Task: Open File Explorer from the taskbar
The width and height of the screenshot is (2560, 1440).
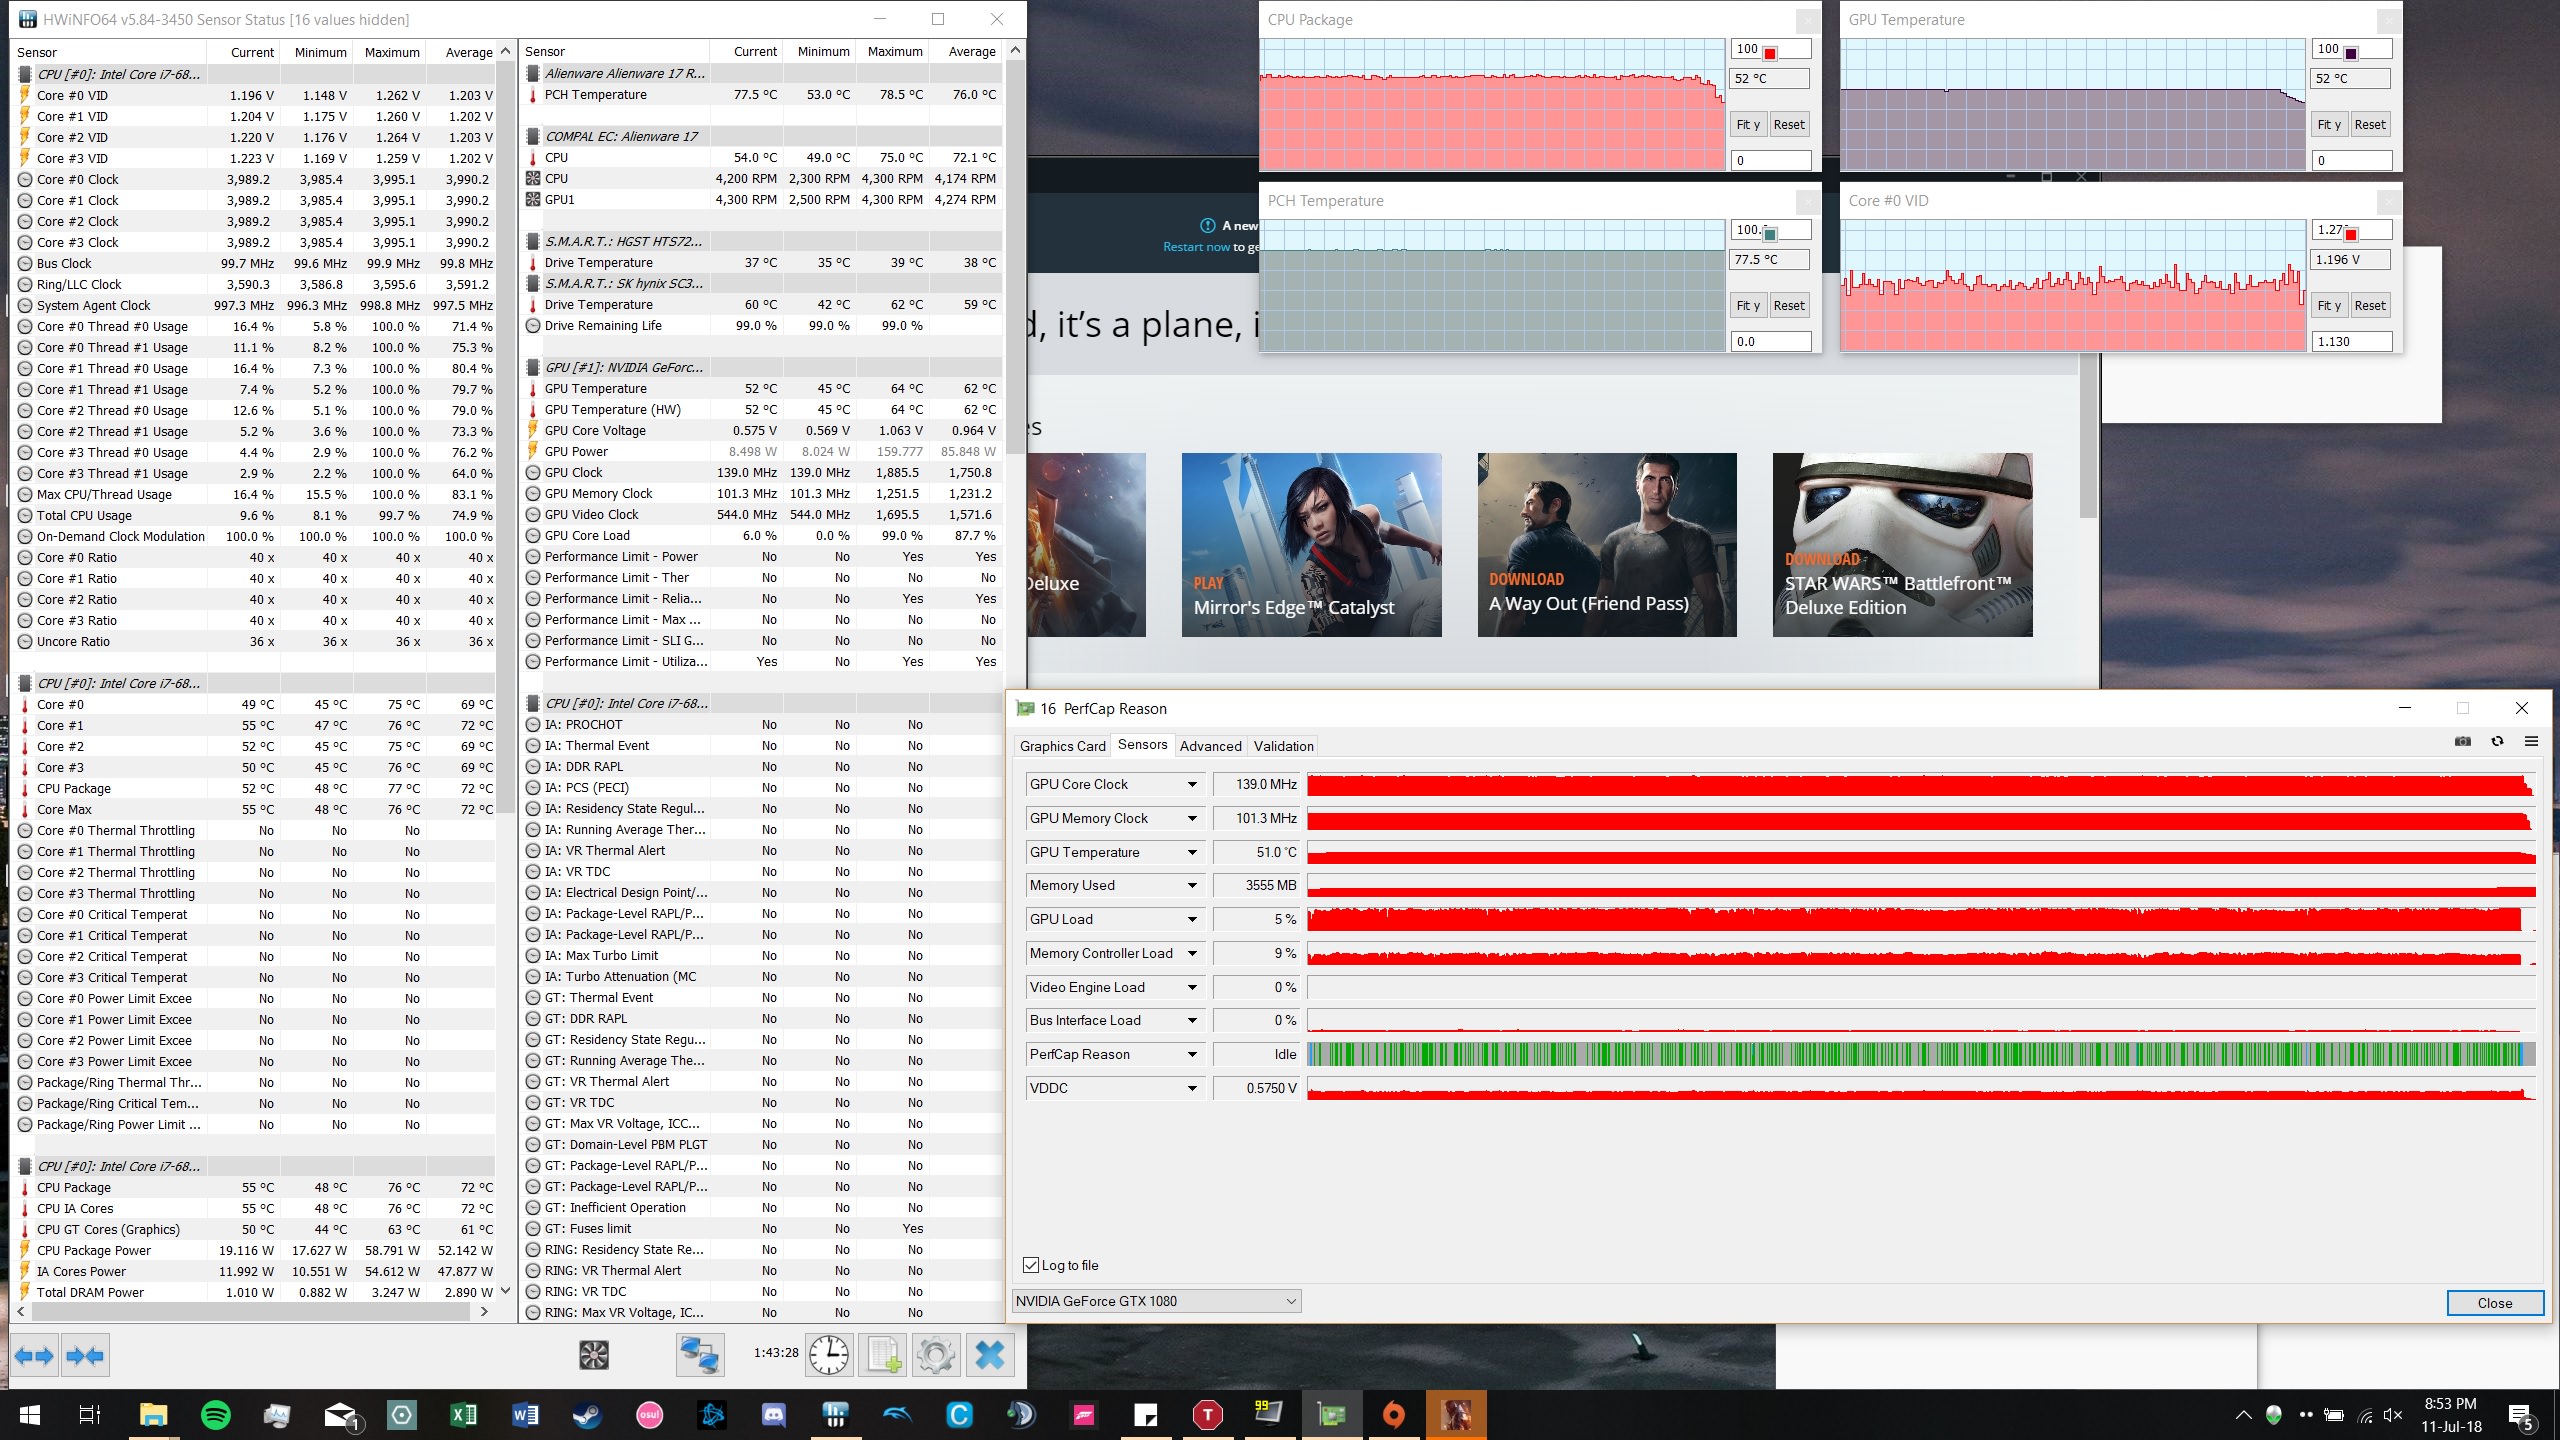Action: [x=153, y=1414]
